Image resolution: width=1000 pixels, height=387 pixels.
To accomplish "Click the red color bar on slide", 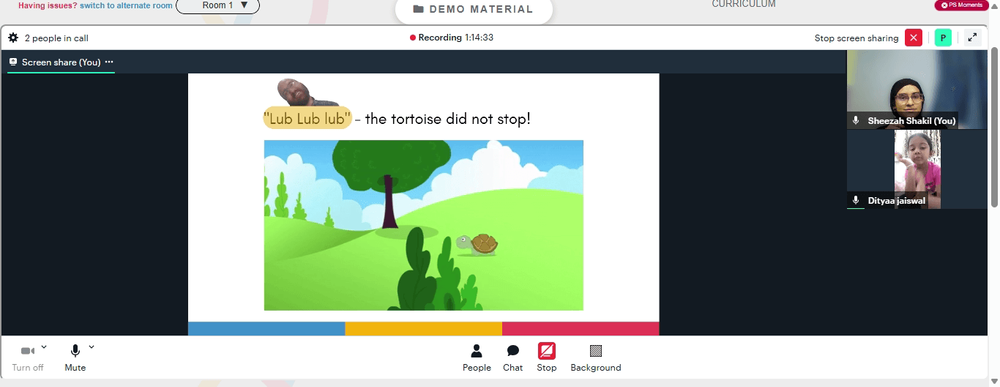I will pos(580,329).
